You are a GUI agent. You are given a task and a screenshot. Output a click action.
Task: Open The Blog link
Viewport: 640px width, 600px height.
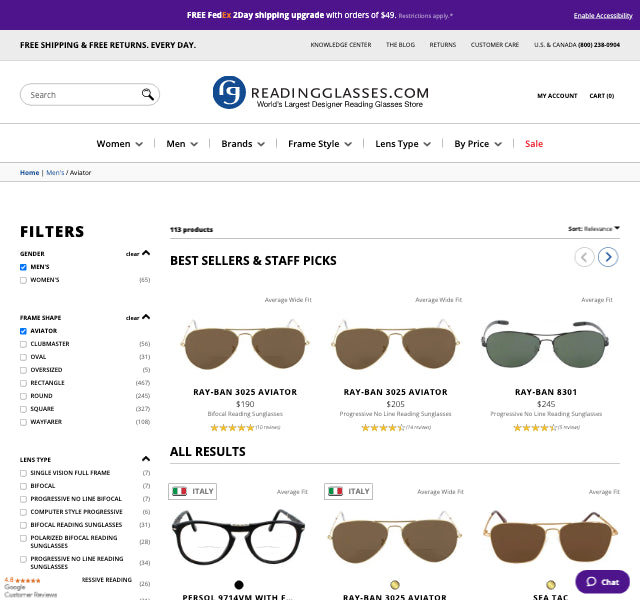[400, 44]
